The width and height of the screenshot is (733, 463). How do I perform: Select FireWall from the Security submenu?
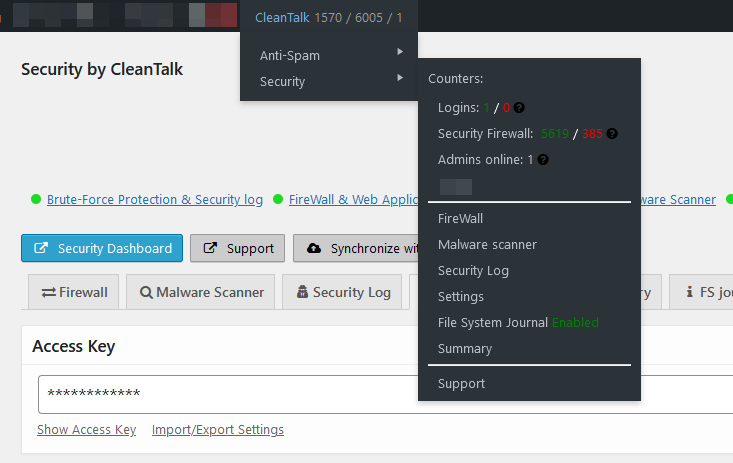[x=460, y=219]
